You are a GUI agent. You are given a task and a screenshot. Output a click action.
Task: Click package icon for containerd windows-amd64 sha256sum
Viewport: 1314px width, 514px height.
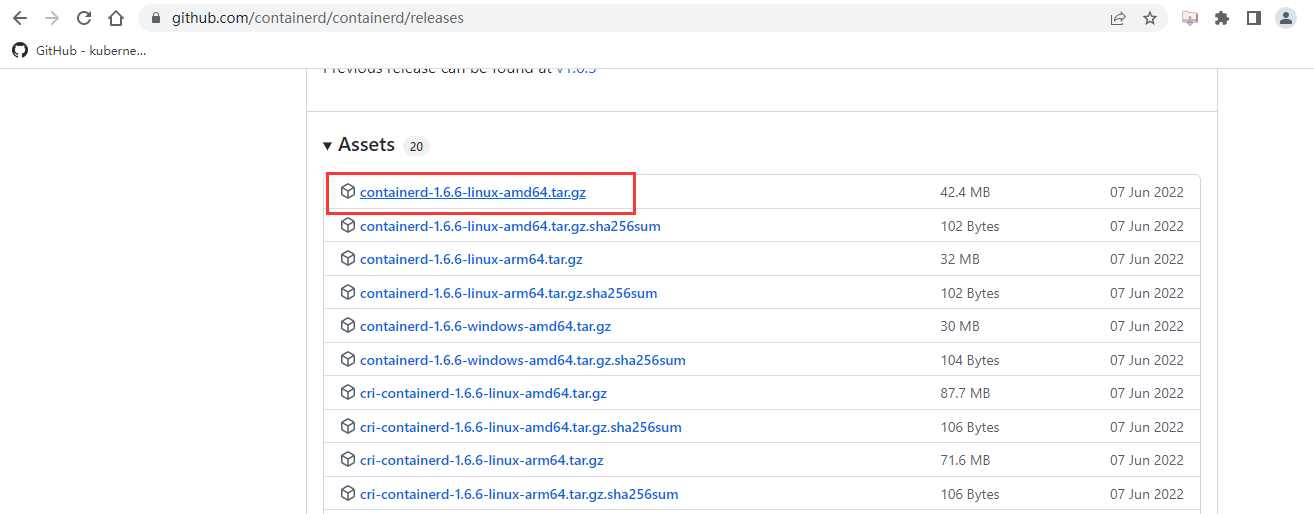point(347,359)
